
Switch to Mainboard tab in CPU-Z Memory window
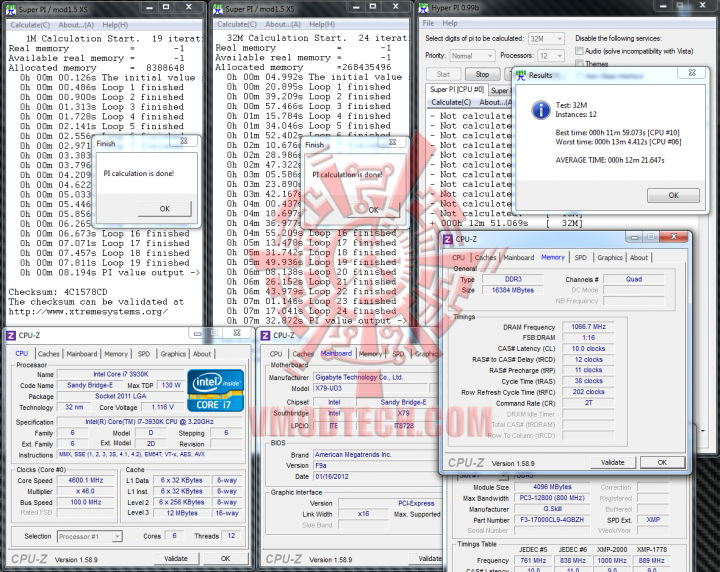coord(518,258)
